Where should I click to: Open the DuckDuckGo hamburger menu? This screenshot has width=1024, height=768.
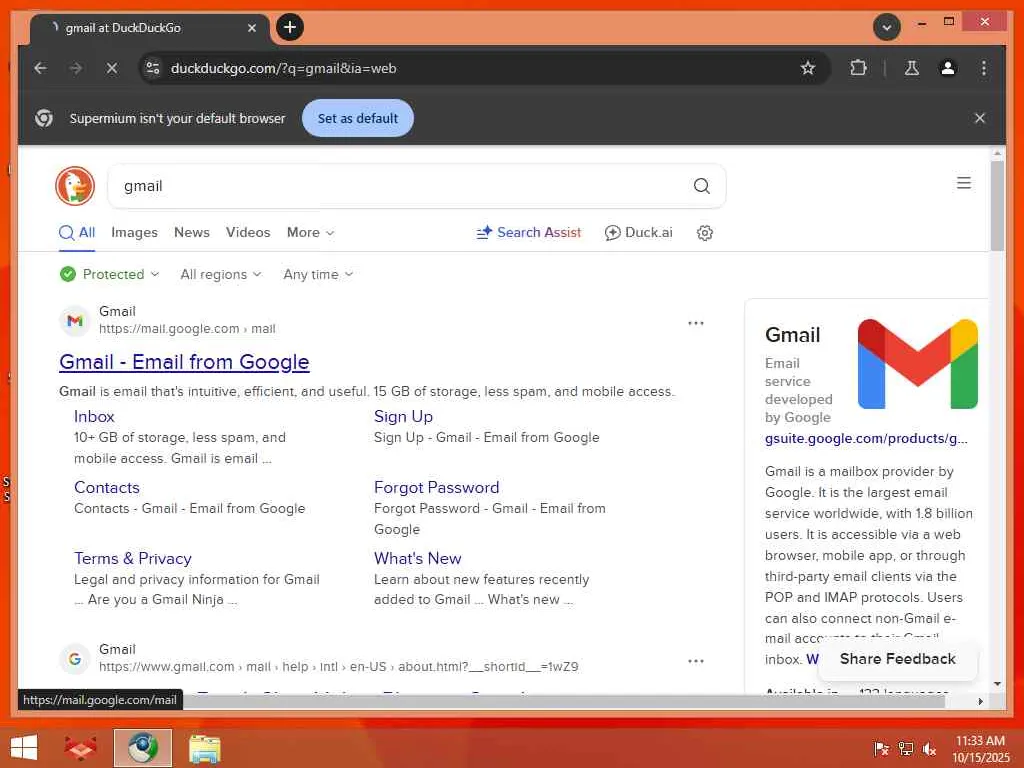[963, 183]
